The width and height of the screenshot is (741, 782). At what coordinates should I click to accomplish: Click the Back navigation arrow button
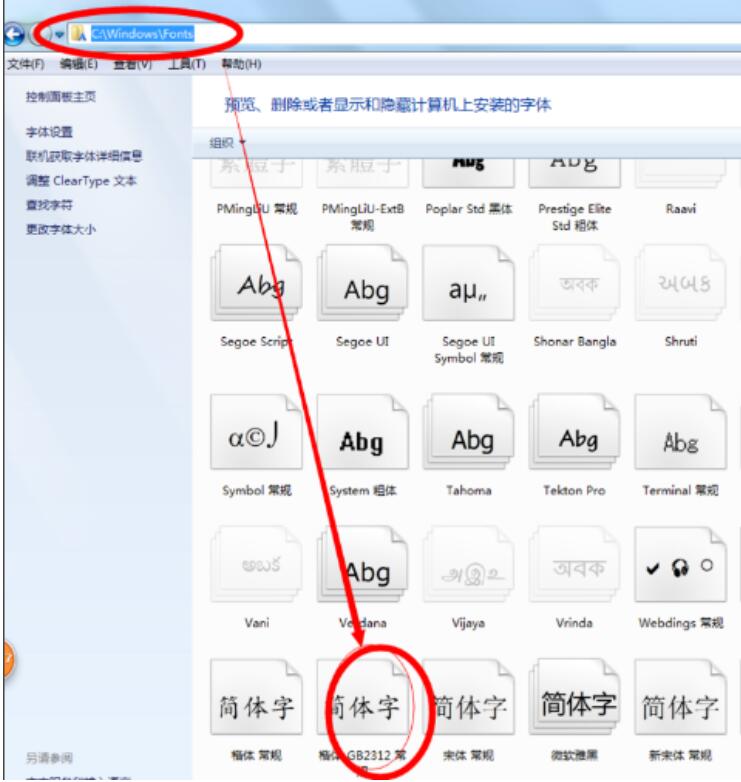[14, 34]
